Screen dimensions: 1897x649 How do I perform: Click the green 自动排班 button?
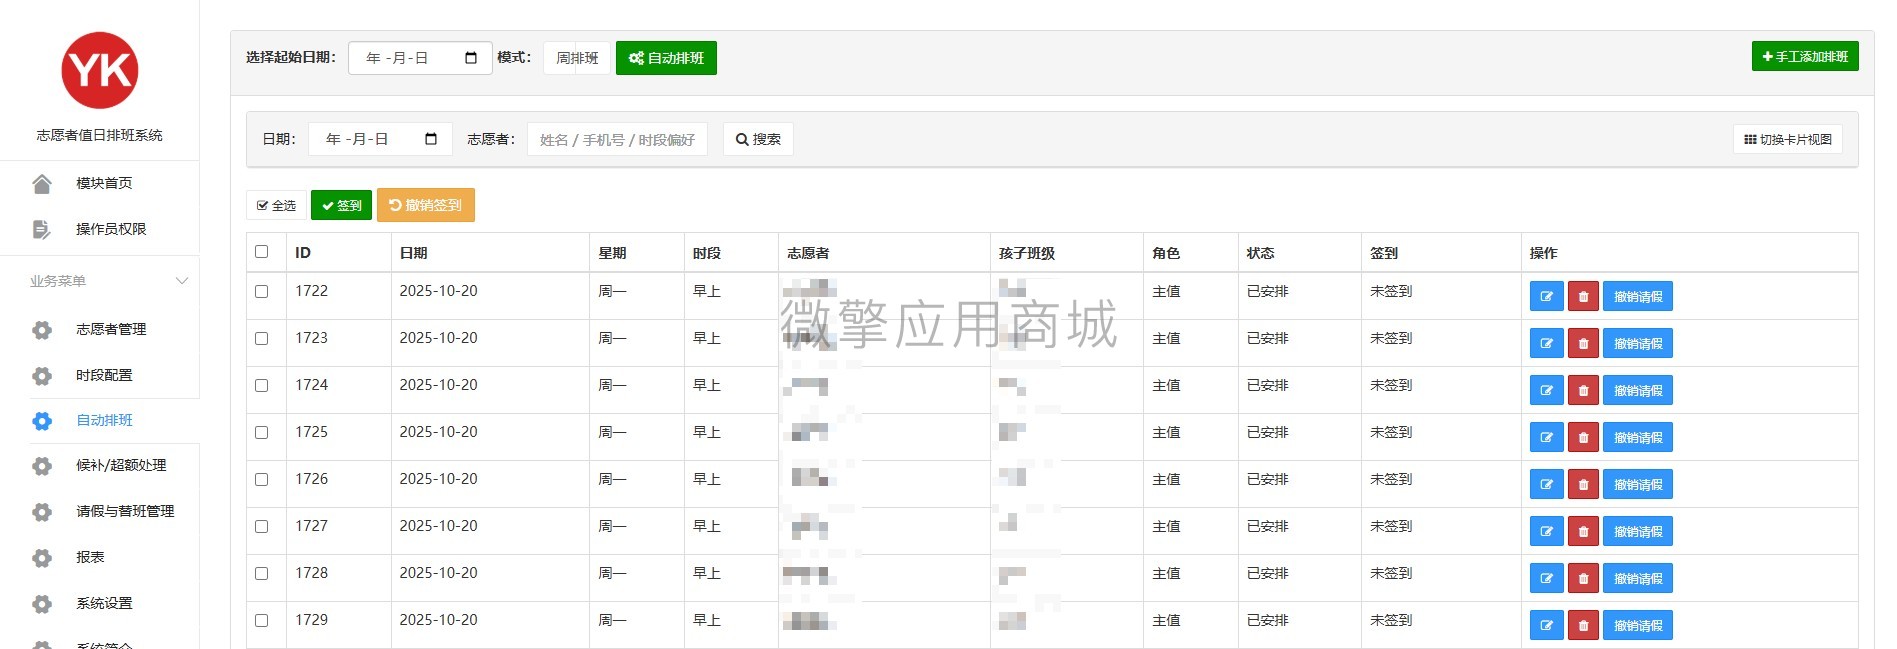coord(666,58)
